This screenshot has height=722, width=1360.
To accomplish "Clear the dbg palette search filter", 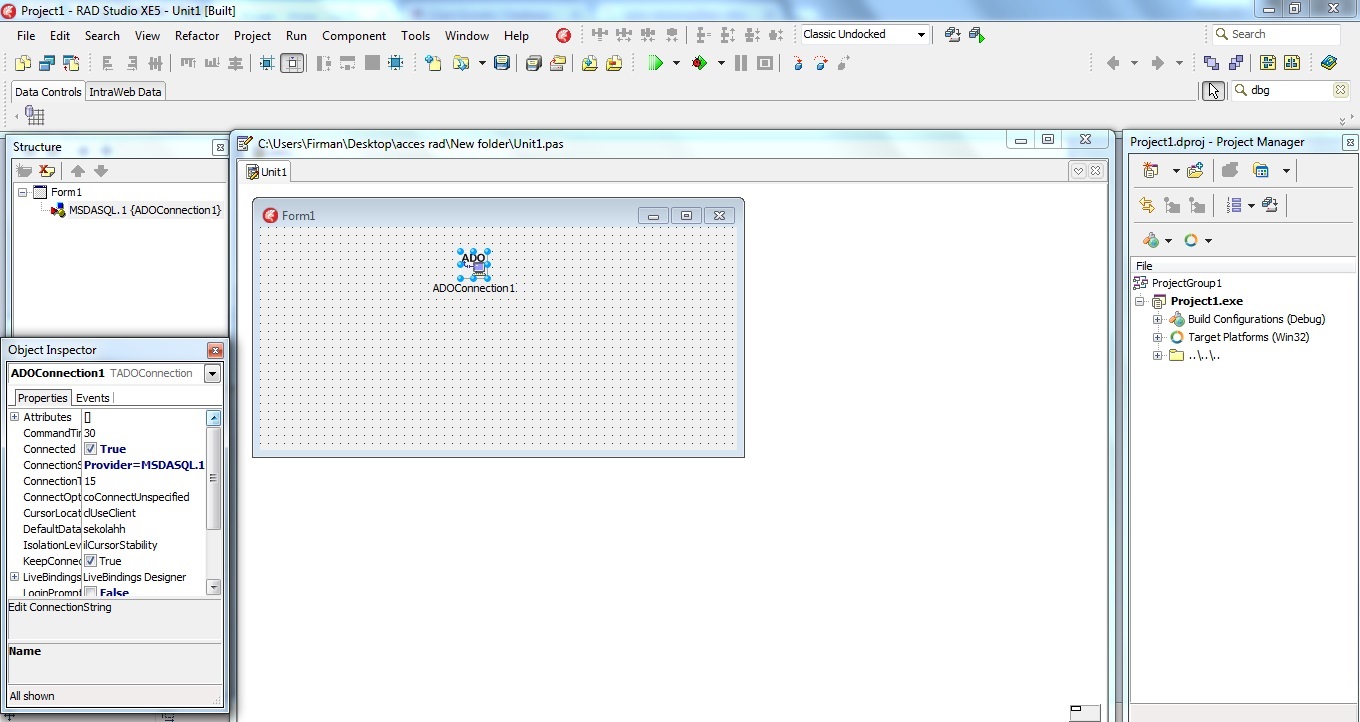I will [x=1340, y=90].
